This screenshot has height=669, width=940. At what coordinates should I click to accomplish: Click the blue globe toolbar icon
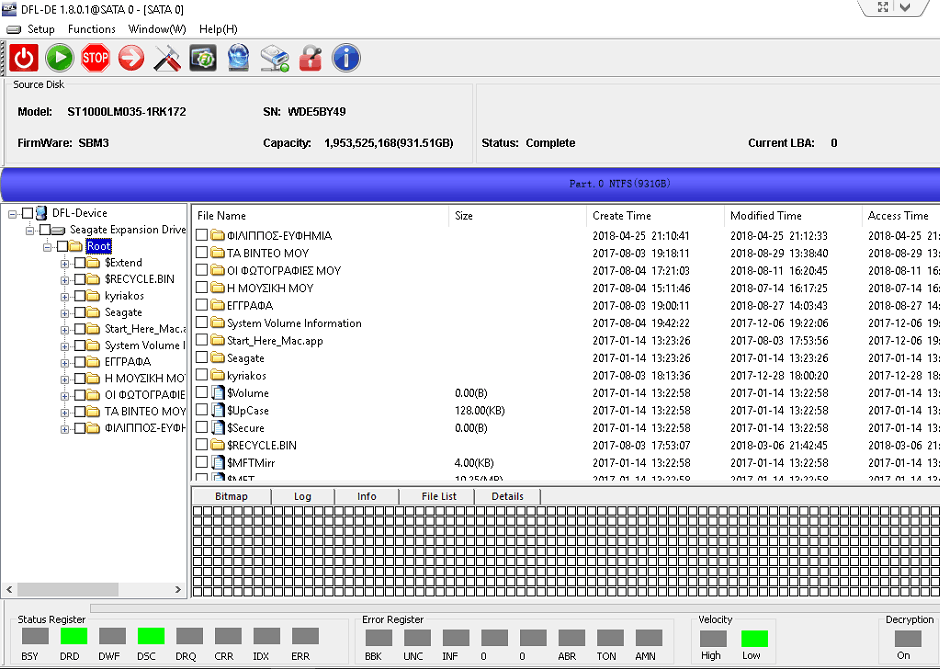(x=238, y=58)
